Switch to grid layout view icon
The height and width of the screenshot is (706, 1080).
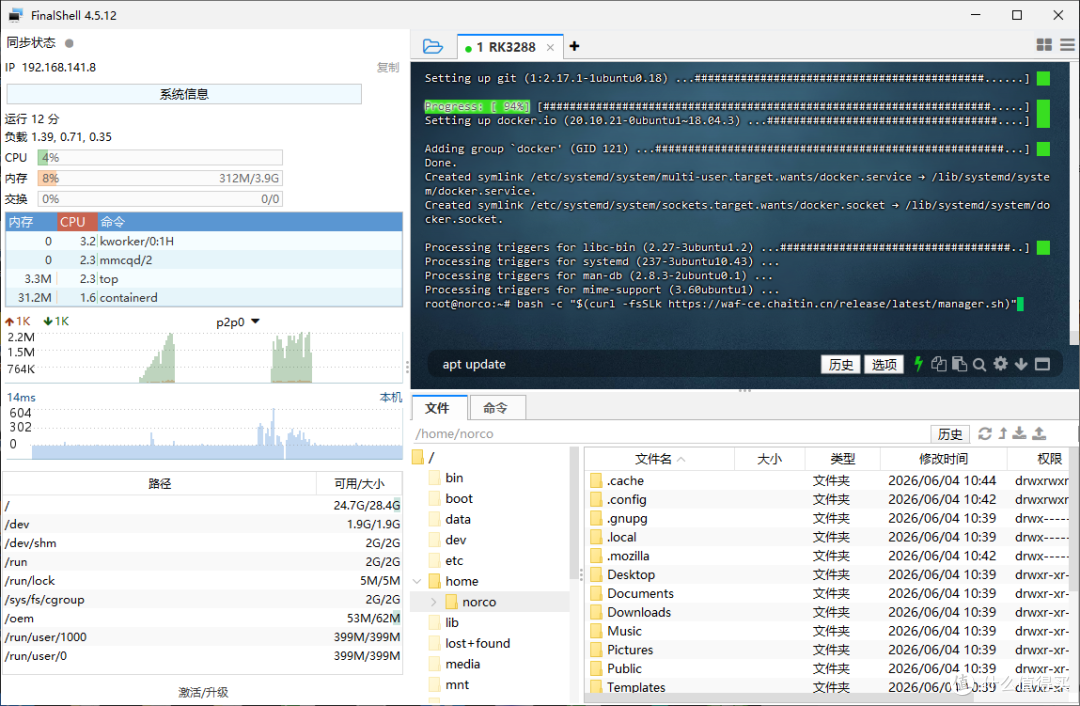pos(1044,45)
